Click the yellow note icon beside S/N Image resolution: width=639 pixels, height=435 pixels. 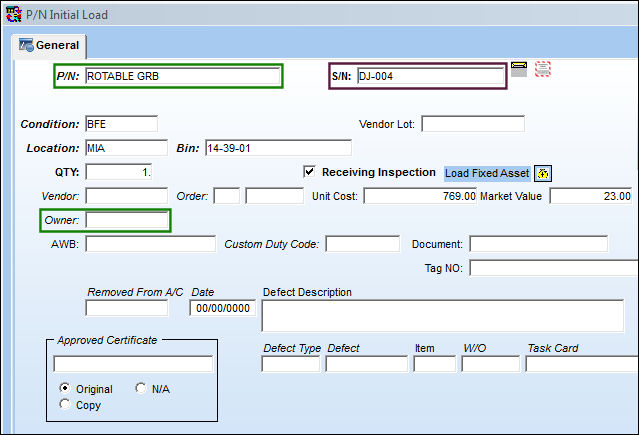[519, 69]
